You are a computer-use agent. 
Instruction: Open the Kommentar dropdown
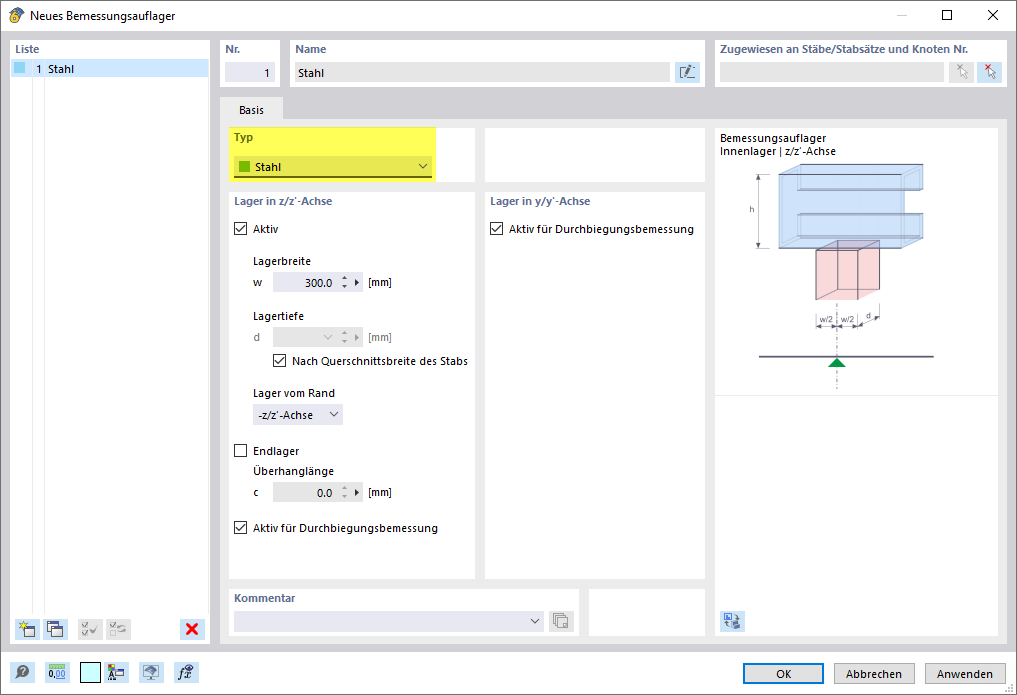pyautogui.click(x=389, y=621)
